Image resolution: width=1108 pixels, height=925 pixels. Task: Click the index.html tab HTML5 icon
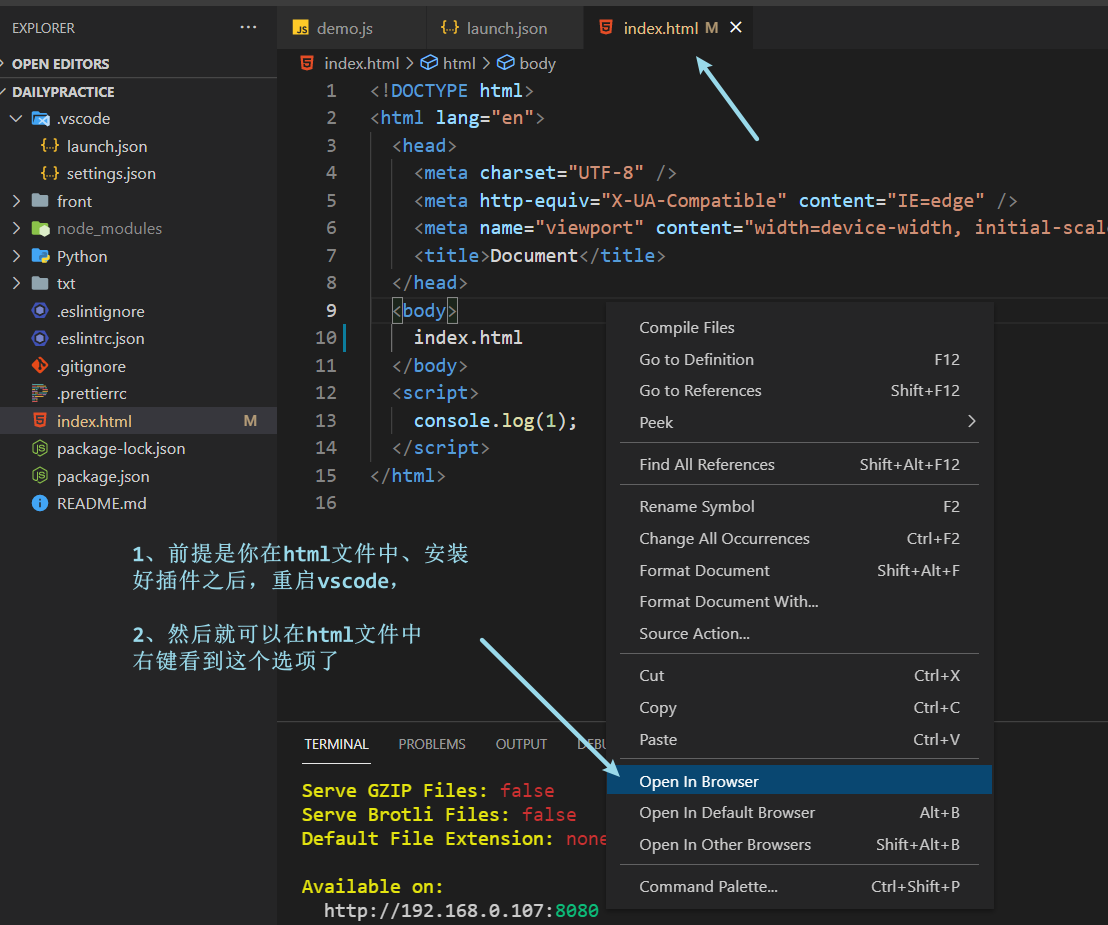click(x=606, y=28)
